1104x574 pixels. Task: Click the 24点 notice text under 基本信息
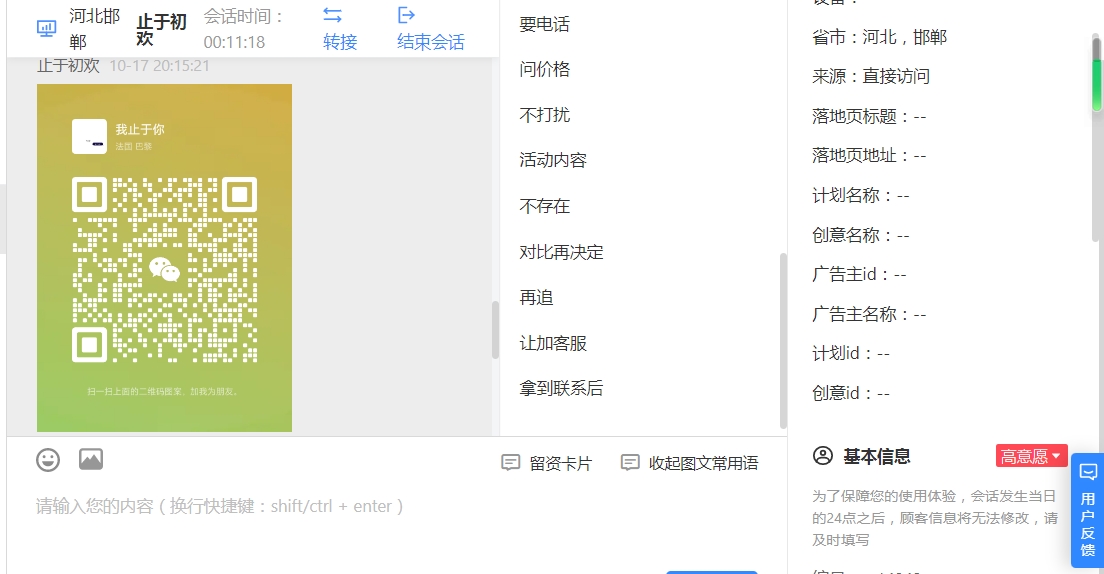click(935, 518)
